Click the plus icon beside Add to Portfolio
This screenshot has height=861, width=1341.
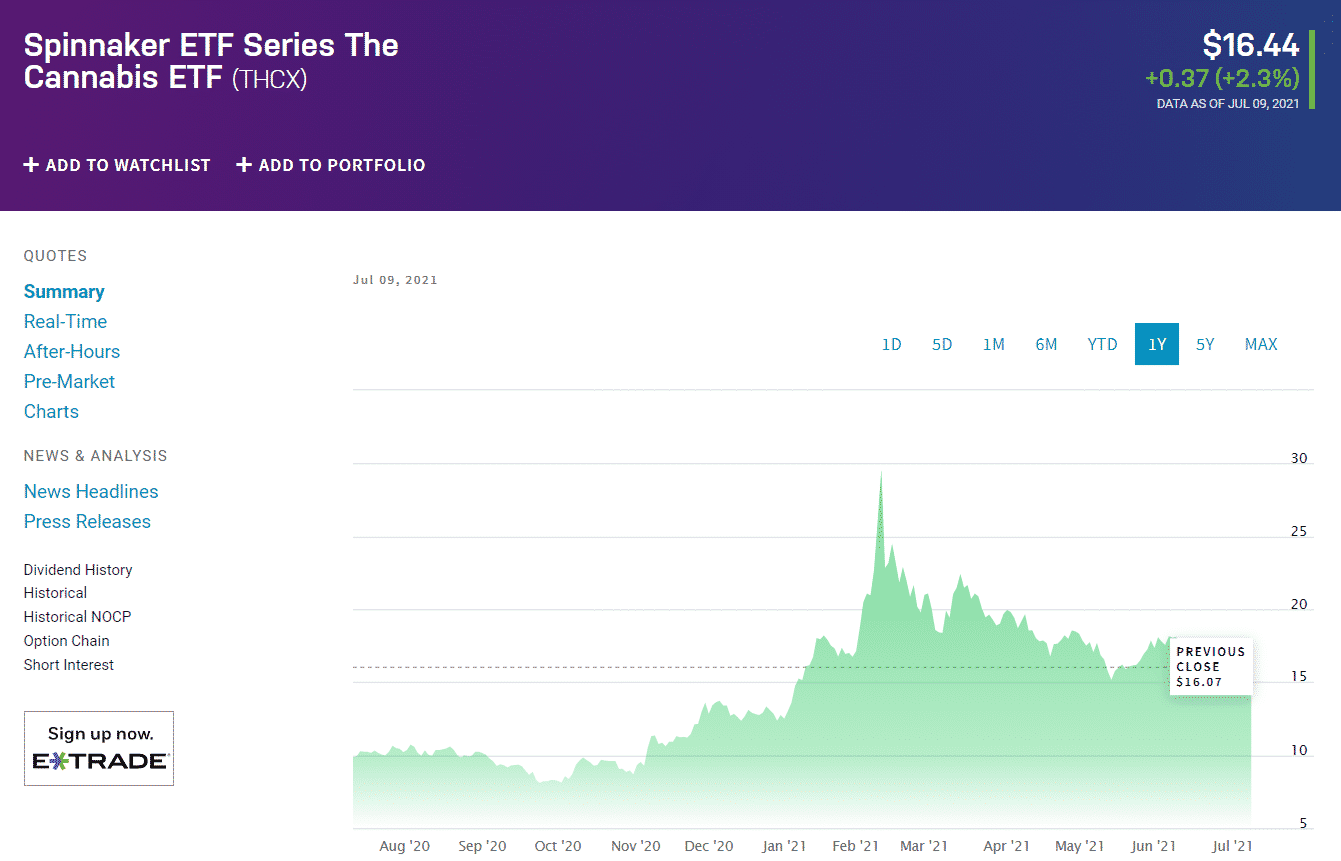244,165
